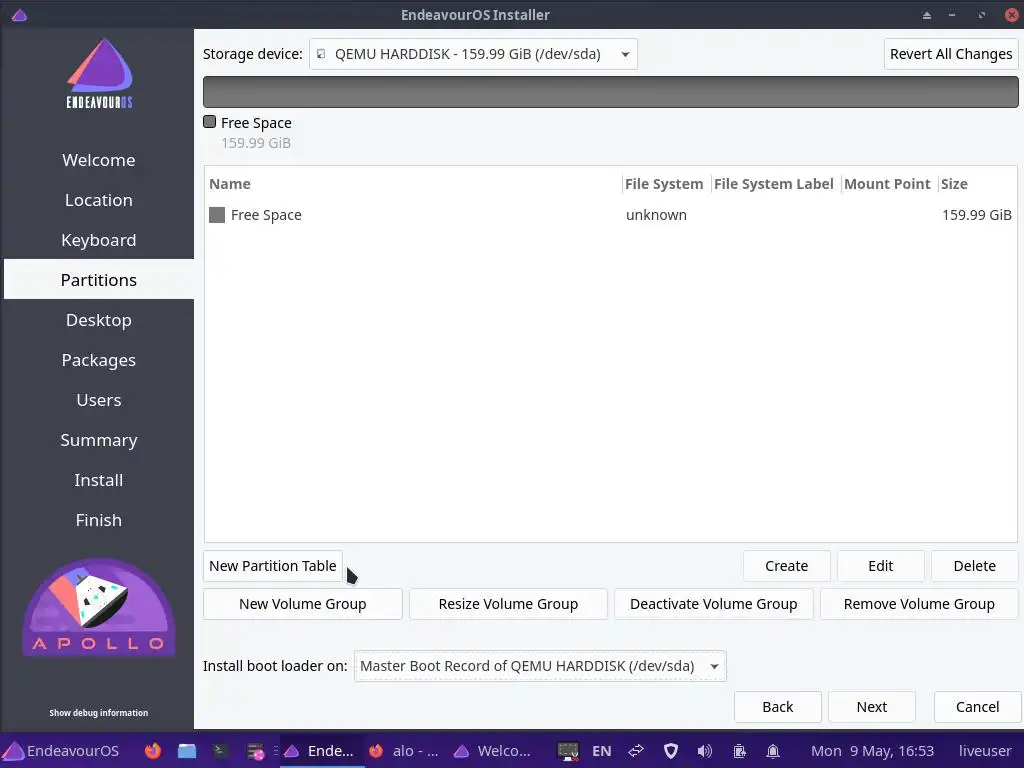1024x768 pixels.
Task: Click New Volume Group
Action: (302, 604)
